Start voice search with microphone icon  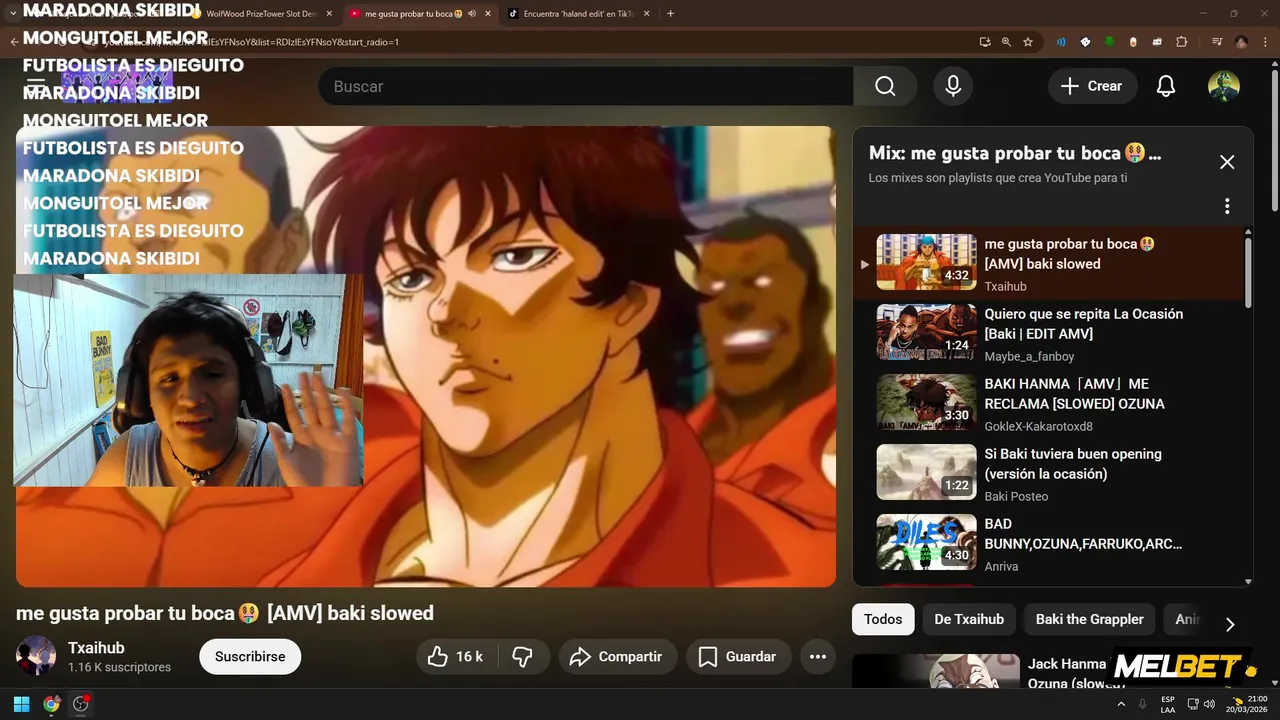pyautogui.click(x=953, y=86)
